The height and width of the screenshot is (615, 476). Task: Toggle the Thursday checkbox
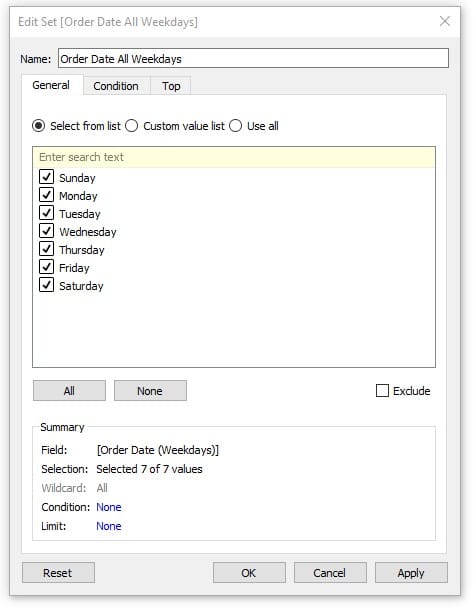click(x=46, y=249)
